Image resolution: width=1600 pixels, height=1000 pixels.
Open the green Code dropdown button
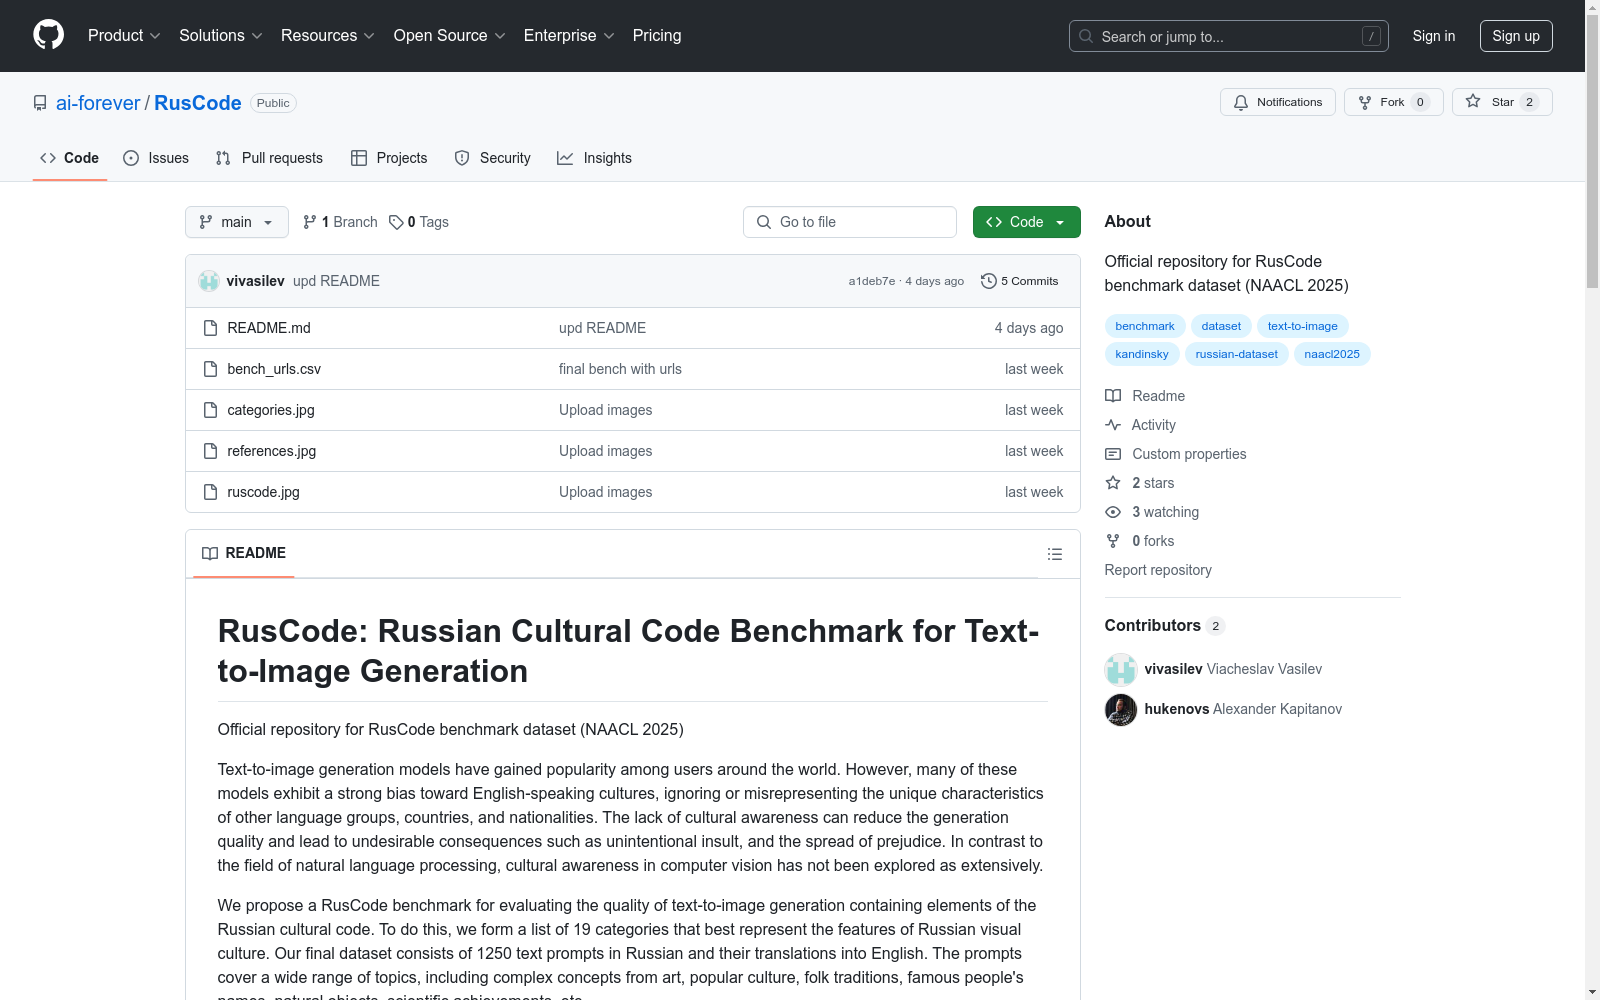[1026, 222]
